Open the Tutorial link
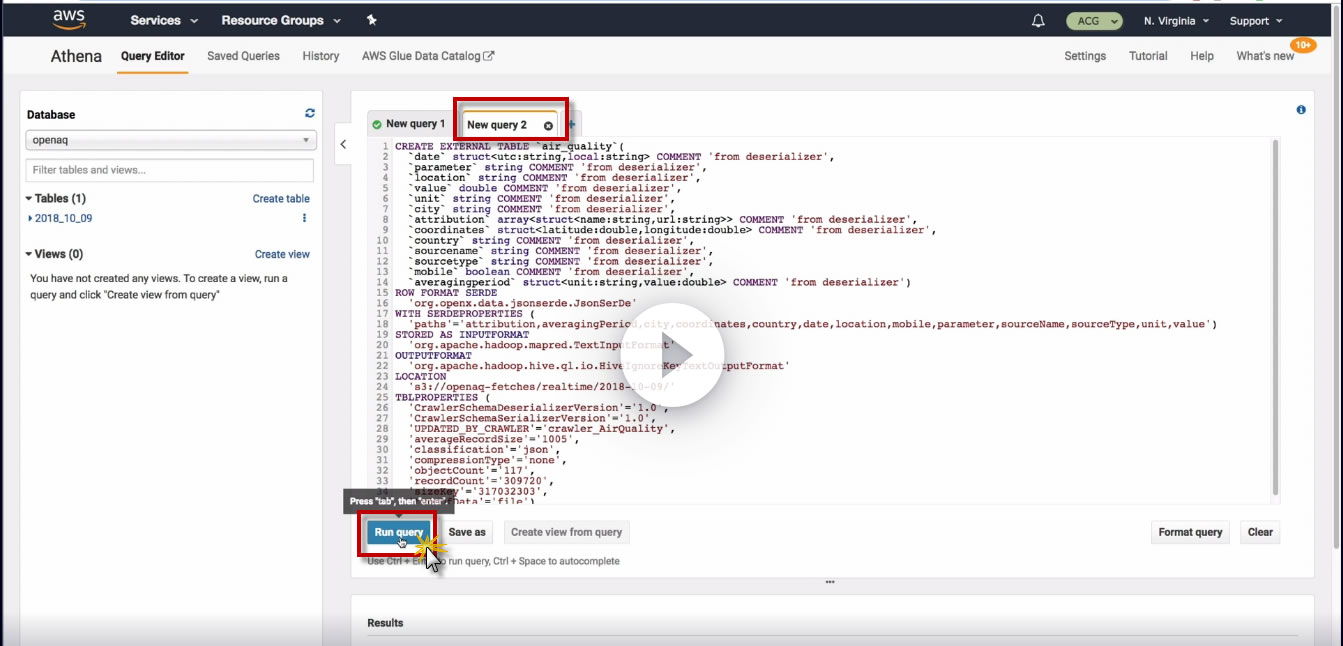This screenshot has height=646, width=1343. 1148,56
